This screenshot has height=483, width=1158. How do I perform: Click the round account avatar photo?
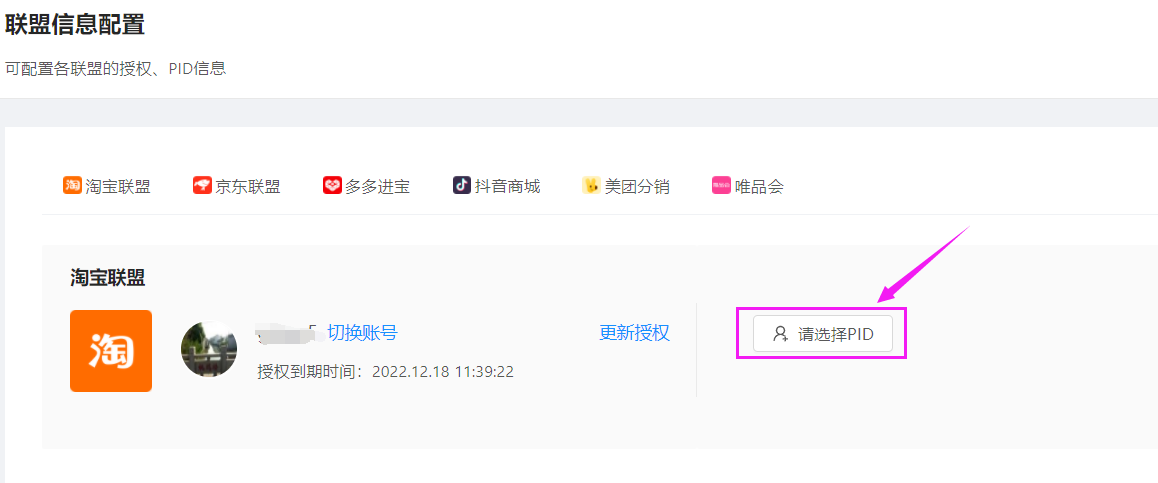209,349
